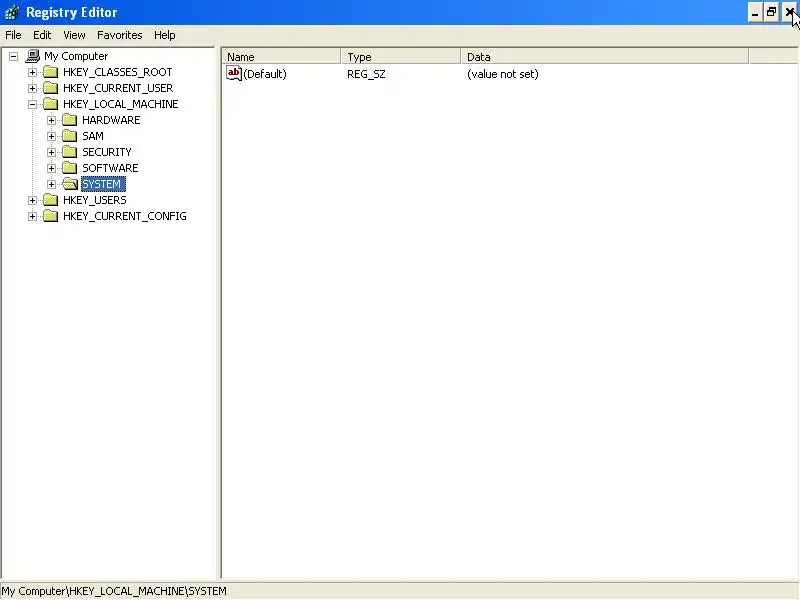Click the HKEY_CURRENT_USER folder icon
Screen dimensions: 800x600
pos(50,88)
